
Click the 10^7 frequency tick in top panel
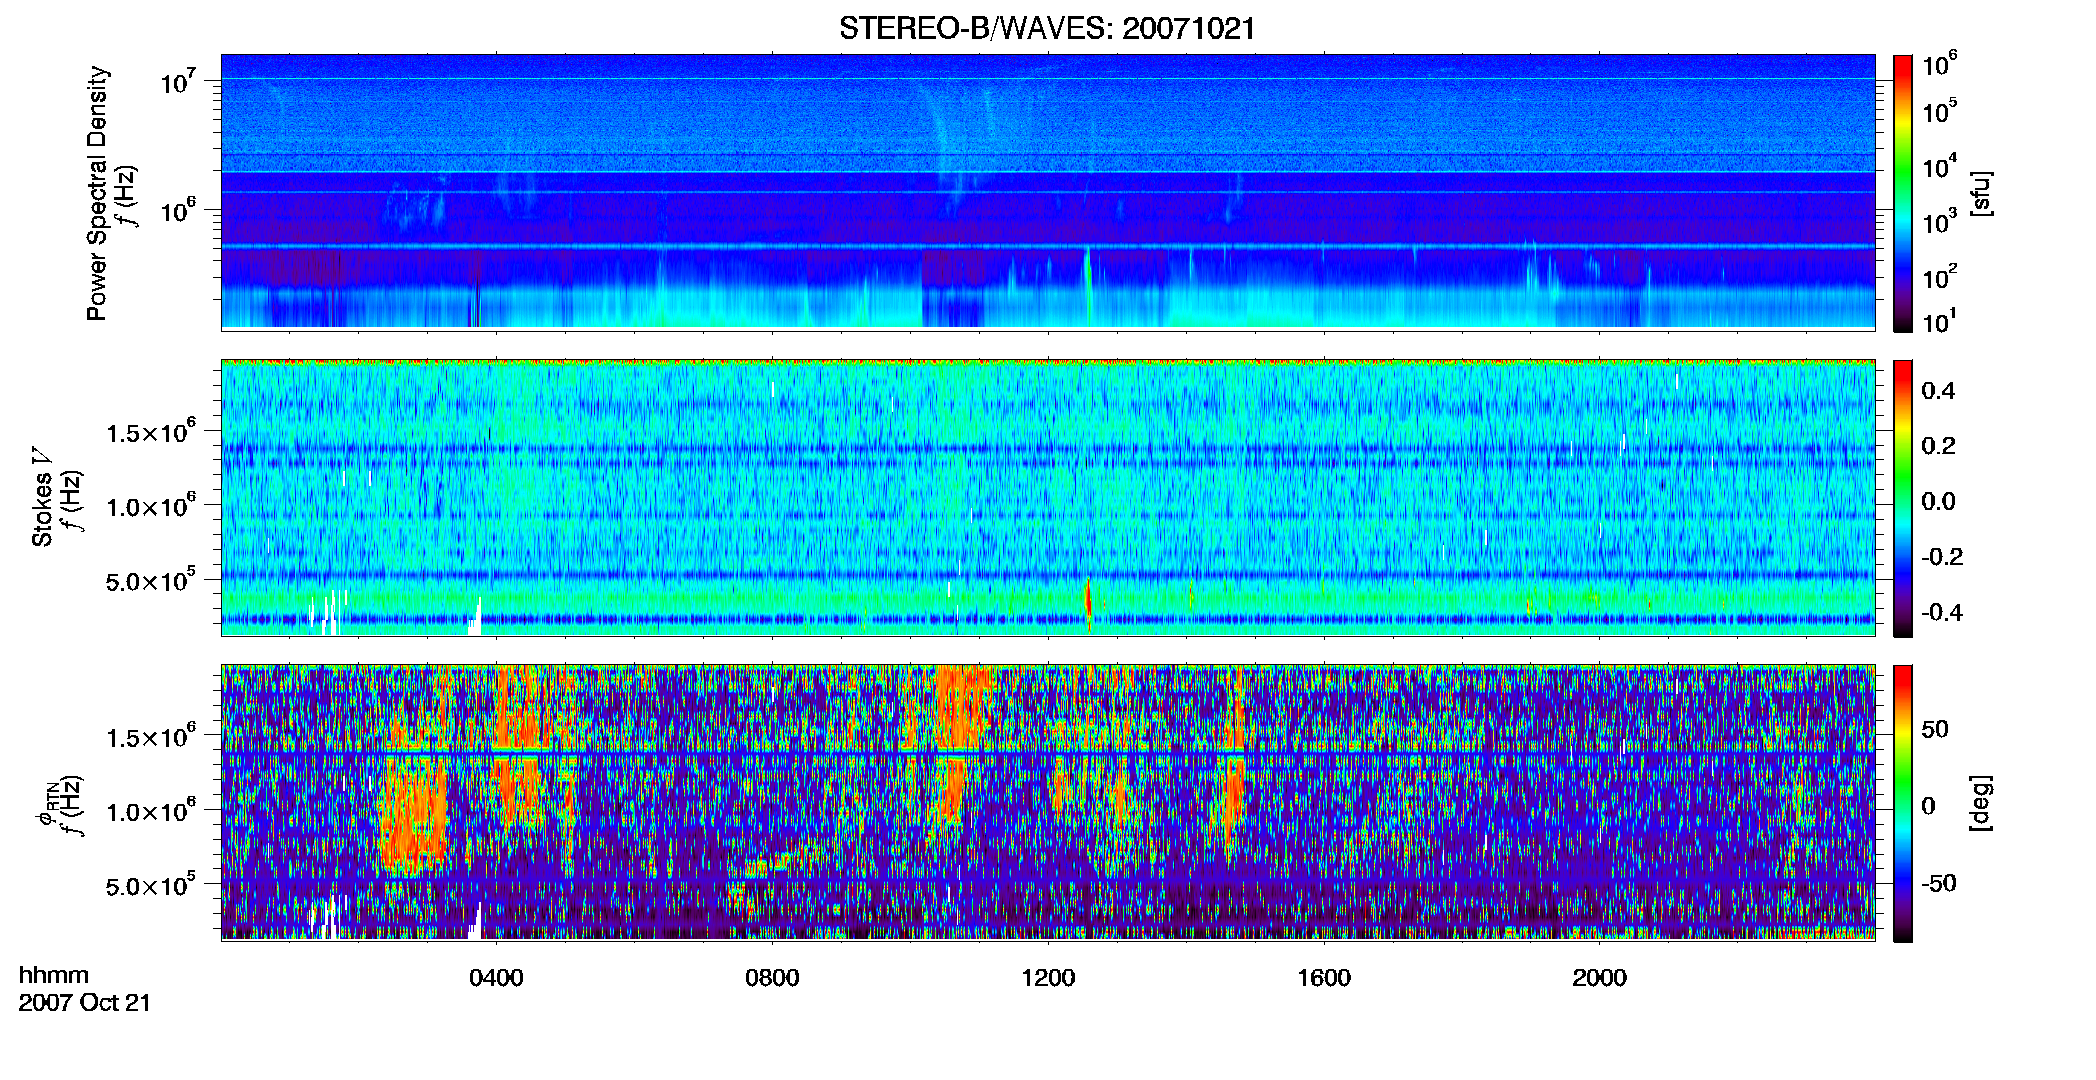tap(179, 81)
